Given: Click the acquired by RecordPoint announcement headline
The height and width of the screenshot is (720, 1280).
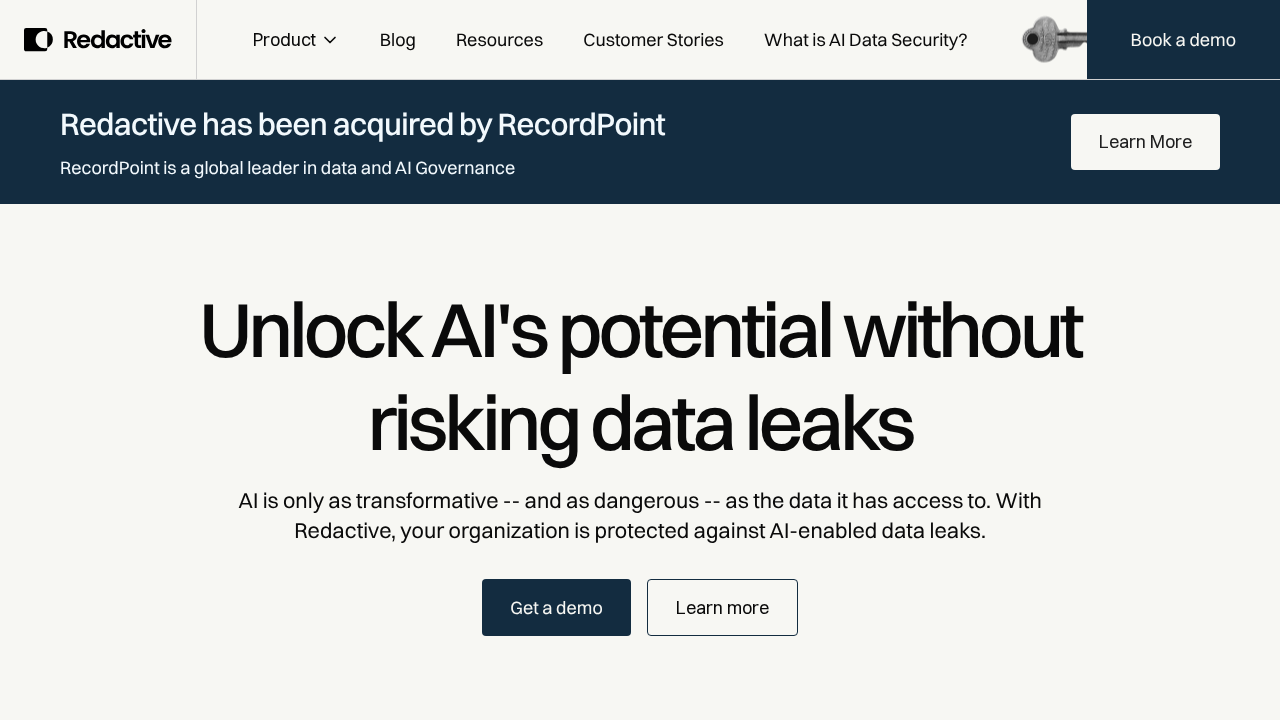Looking at the screenshot, I should (x=362, y=125).
